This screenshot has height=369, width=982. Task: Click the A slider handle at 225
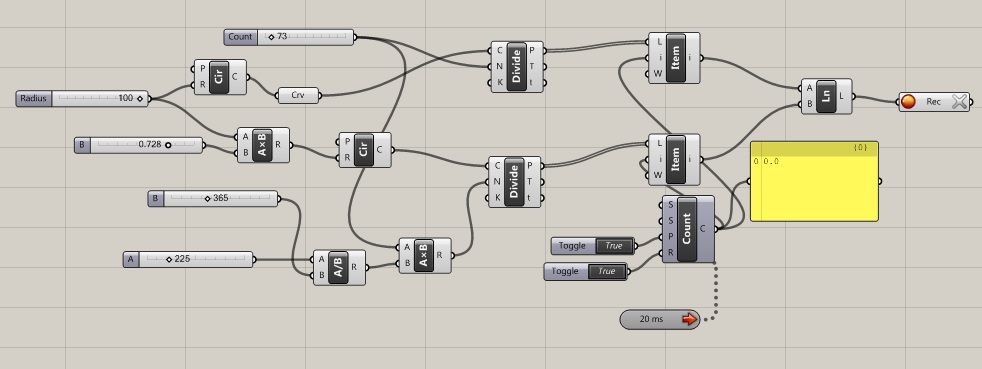(169, 259)
